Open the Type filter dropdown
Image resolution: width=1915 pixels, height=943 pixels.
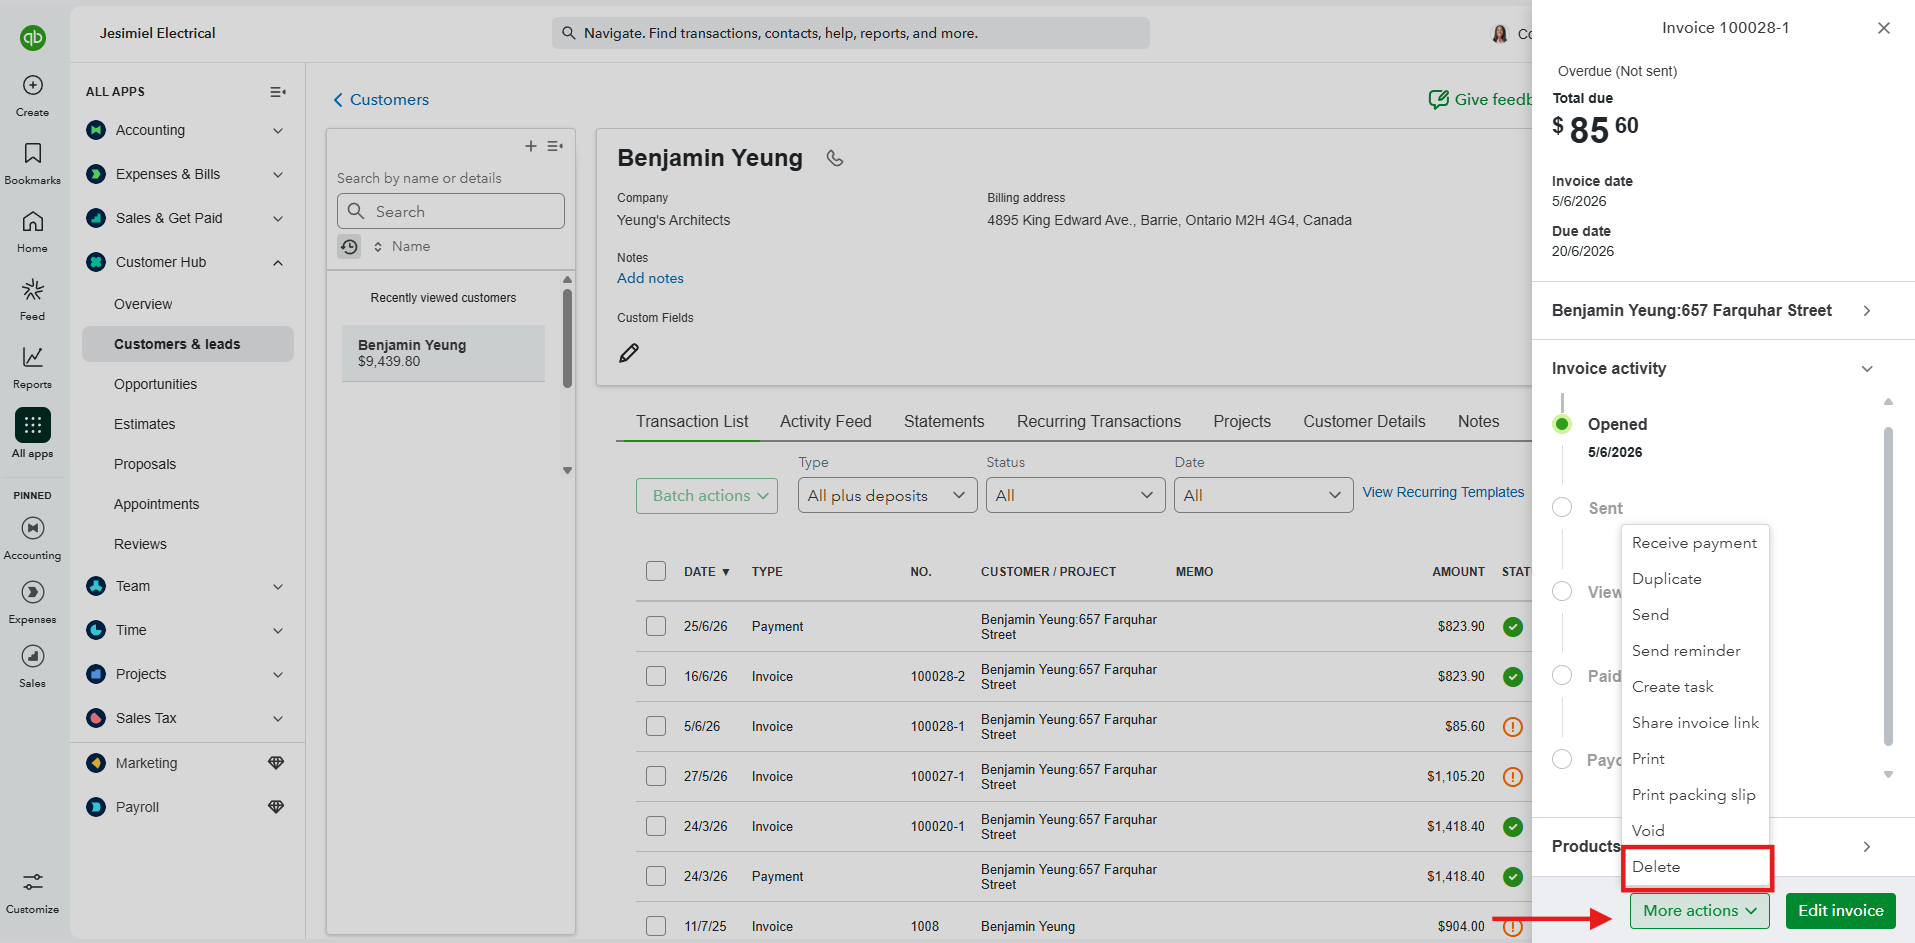(x=887, y=496)
